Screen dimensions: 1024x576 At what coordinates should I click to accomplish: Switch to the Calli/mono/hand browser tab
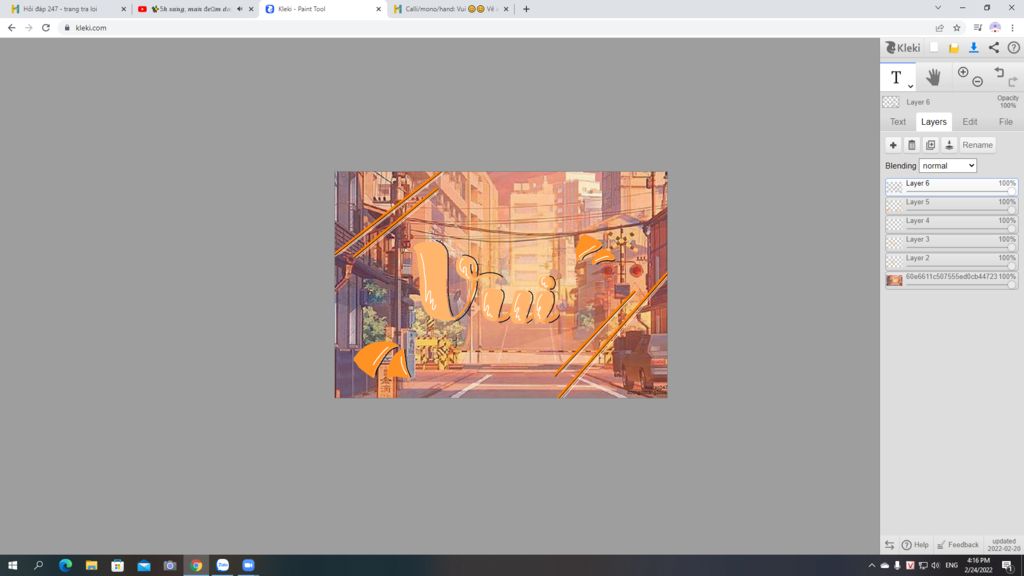click(x=449, y=9)
